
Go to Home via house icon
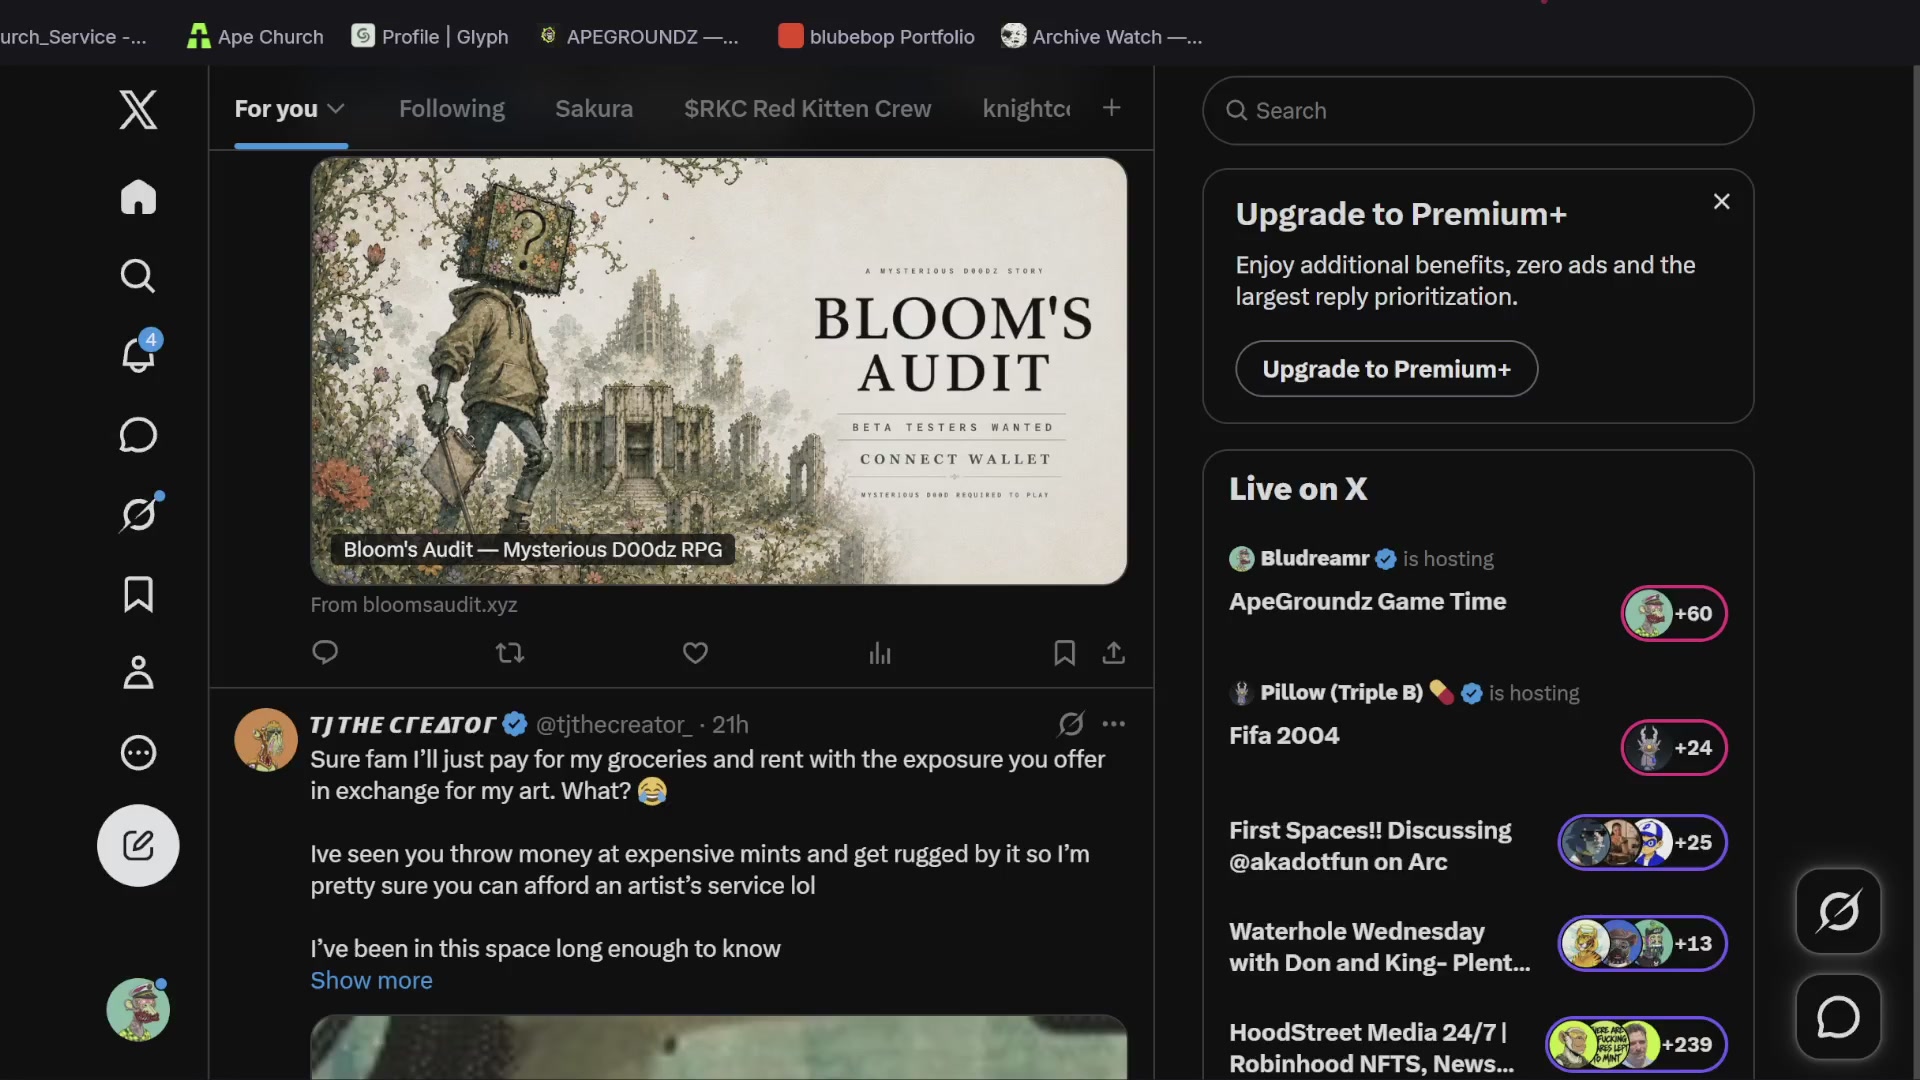click(138, 197)
